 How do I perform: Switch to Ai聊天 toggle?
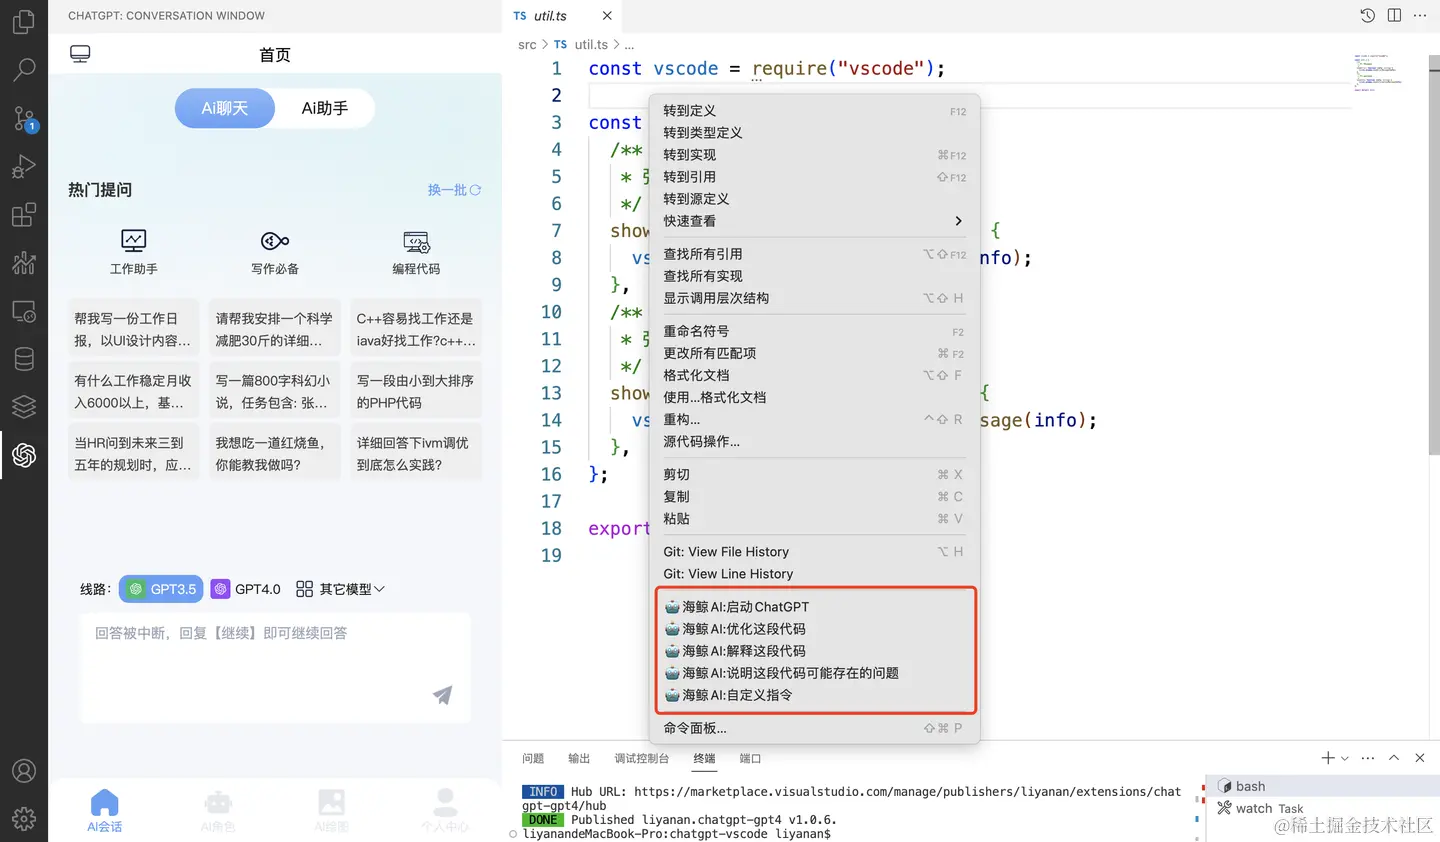coord(225,108)
